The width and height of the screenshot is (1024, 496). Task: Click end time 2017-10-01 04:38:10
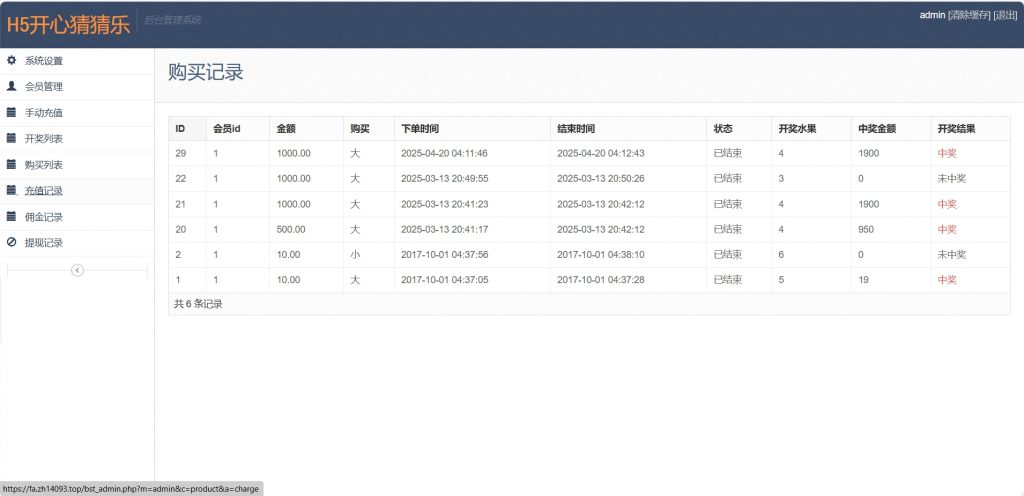coord(600,255)
